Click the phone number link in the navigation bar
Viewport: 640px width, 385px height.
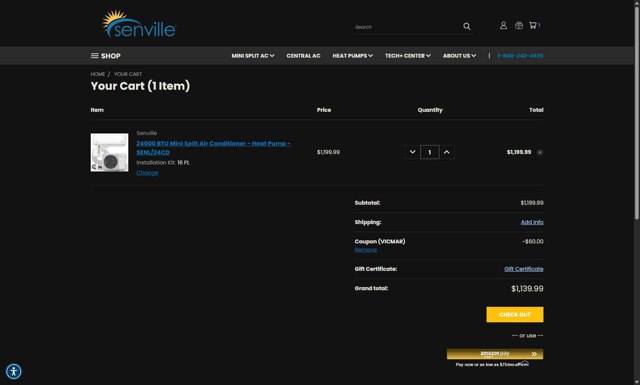pos(520,56)
